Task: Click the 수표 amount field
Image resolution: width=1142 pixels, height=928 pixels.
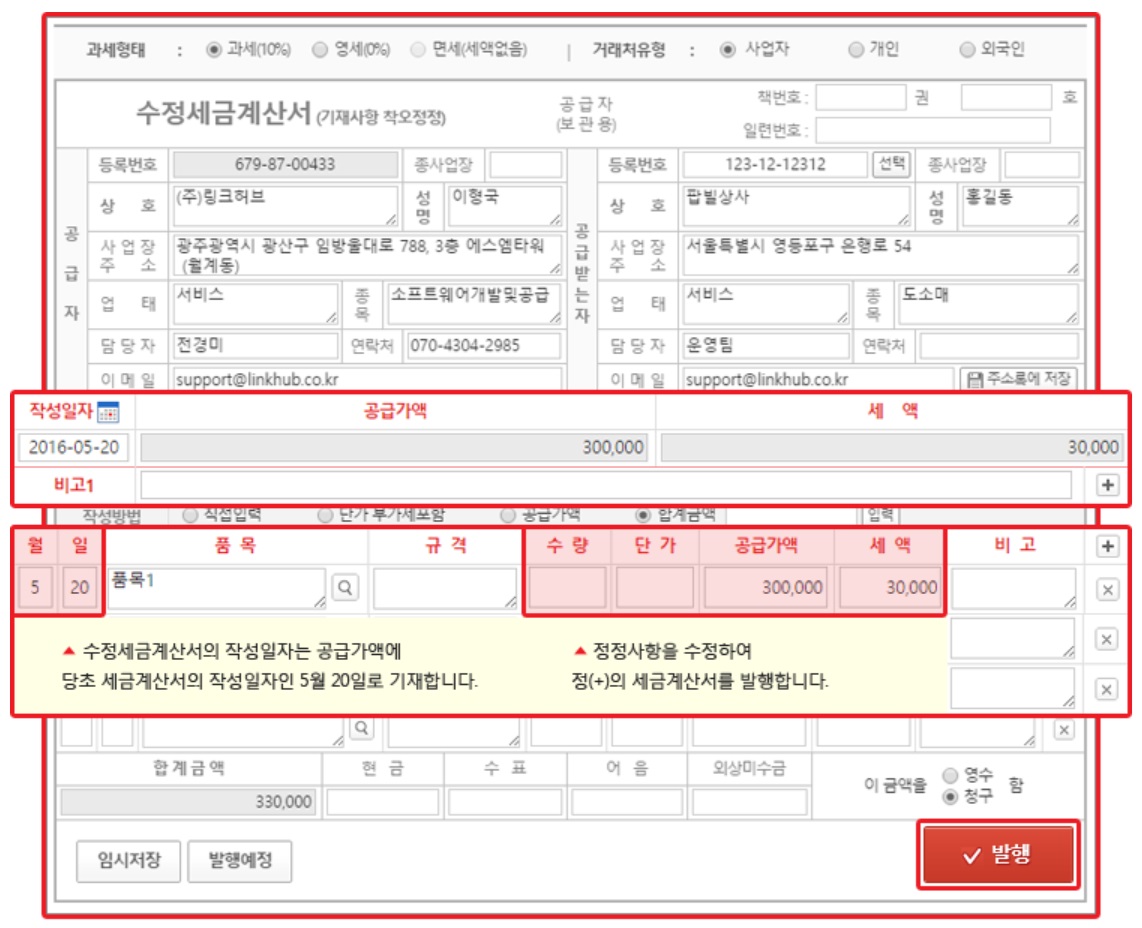Action: [505, 802]
